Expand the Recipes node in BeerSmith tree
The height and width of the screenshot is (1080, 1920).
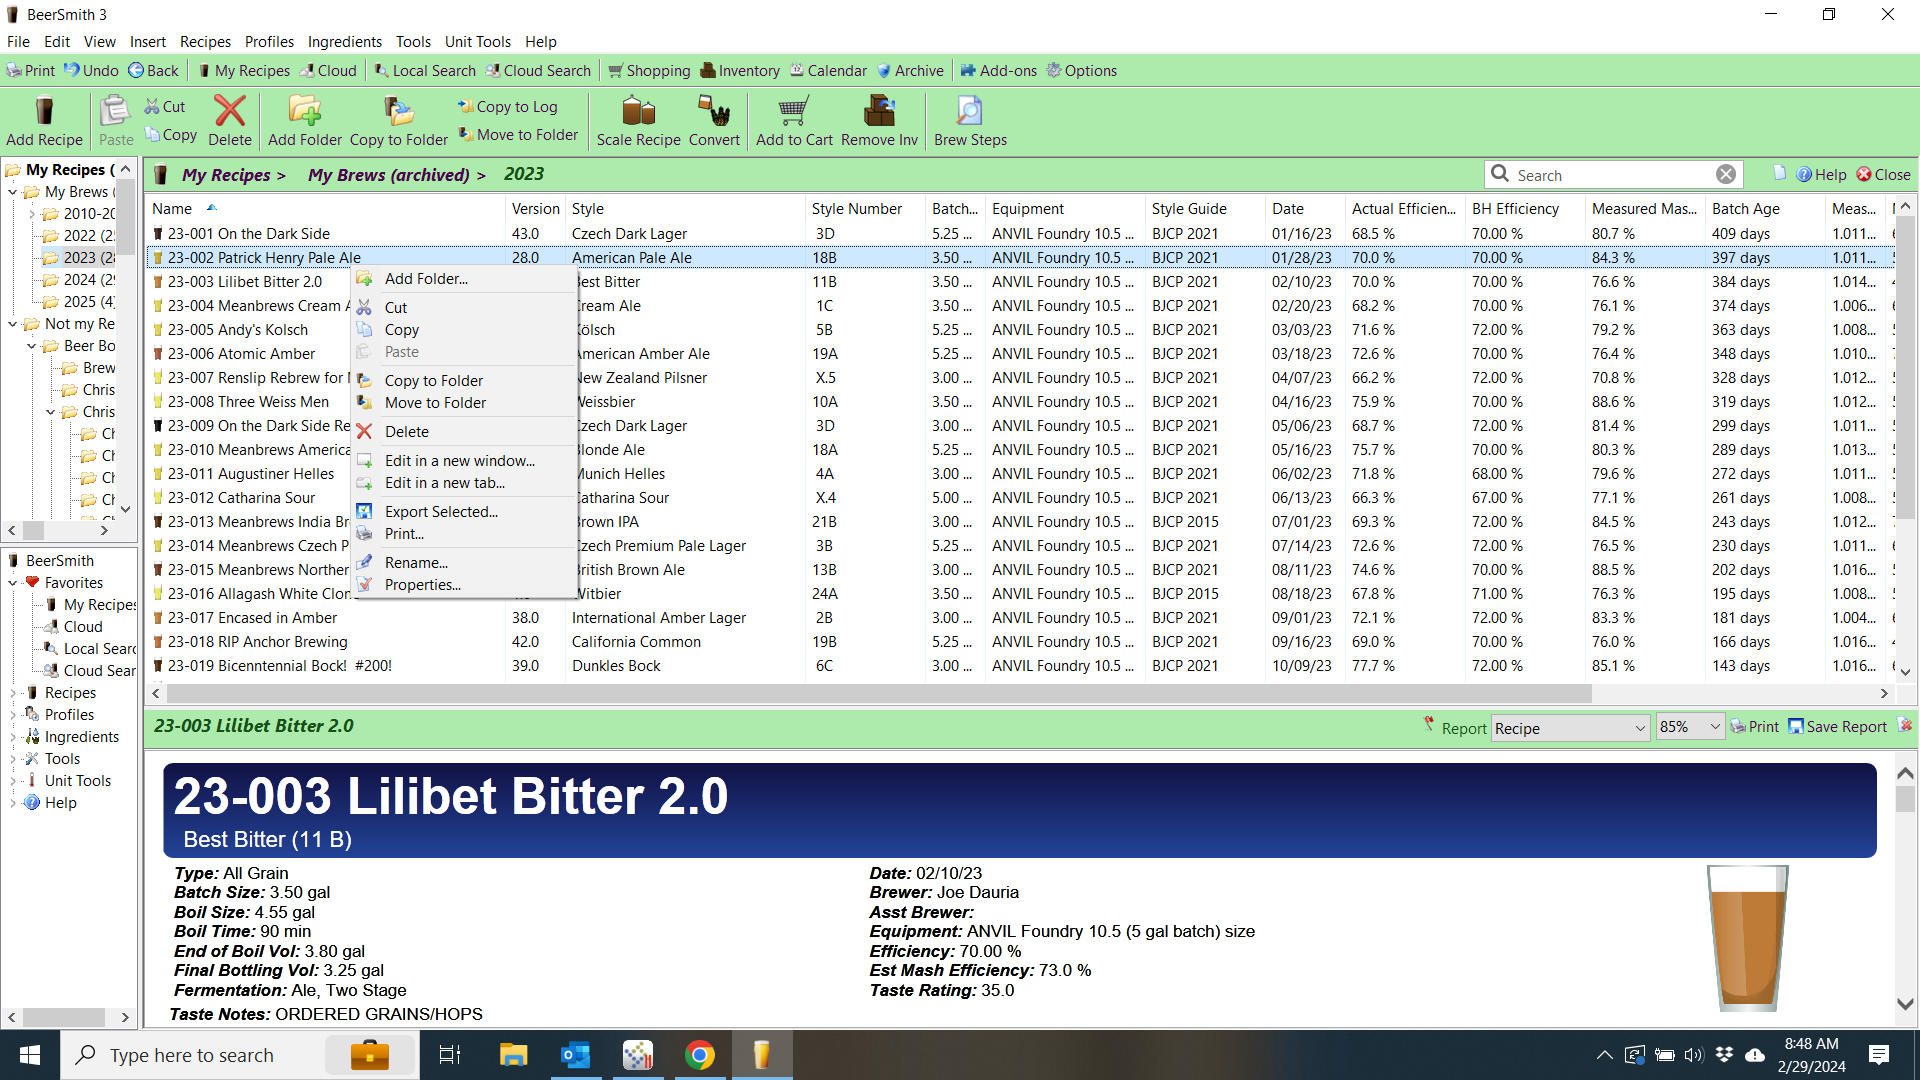click(x=12, y=693)
